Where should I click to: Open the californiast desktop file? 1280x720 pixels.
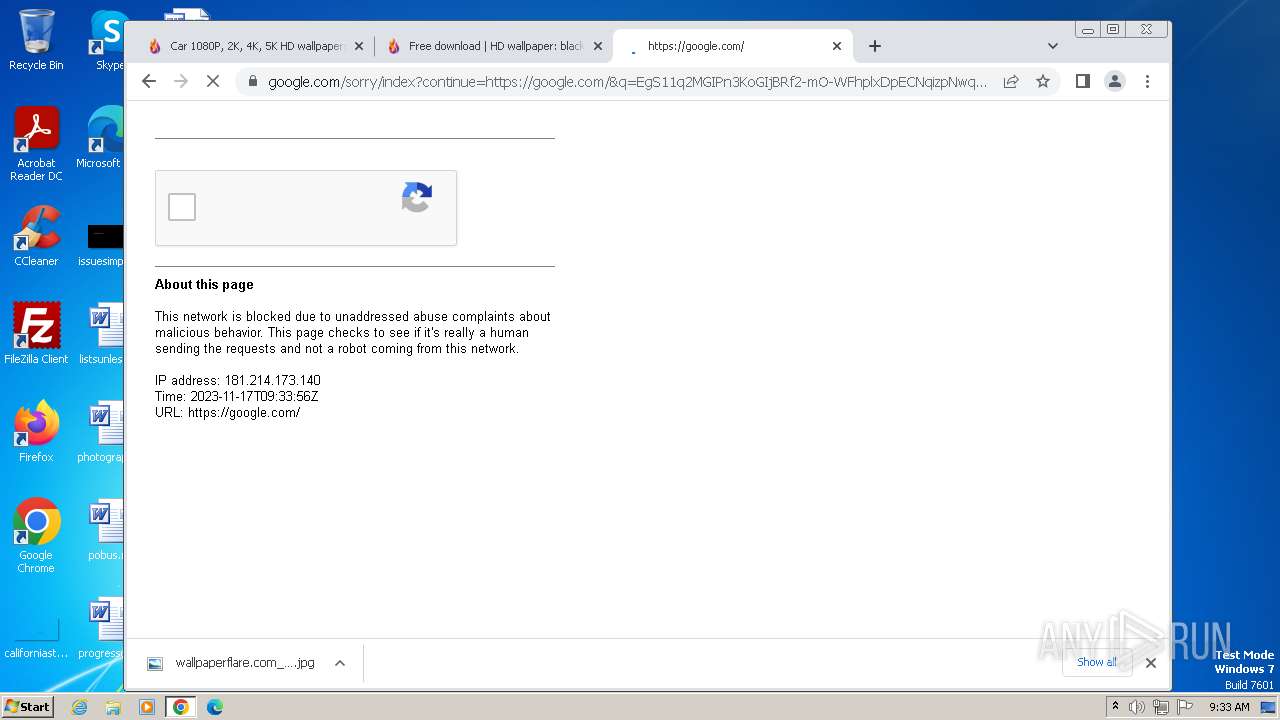pos(36,638)
